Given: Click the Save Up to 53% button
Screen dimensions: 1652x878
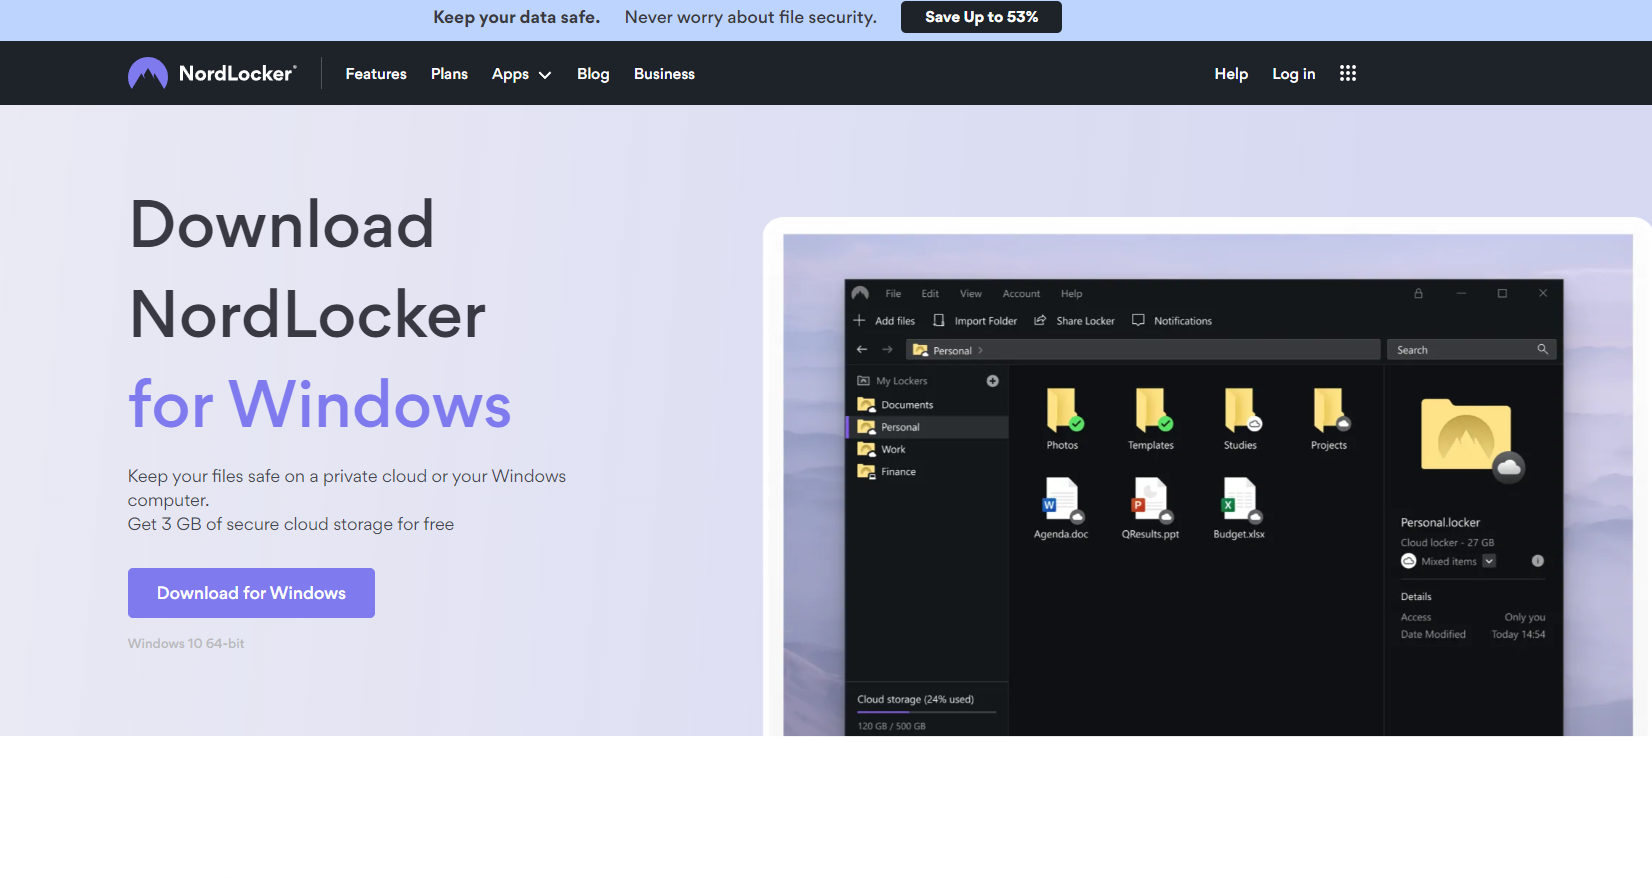Looking at the screenshot, I should (981, 17).
